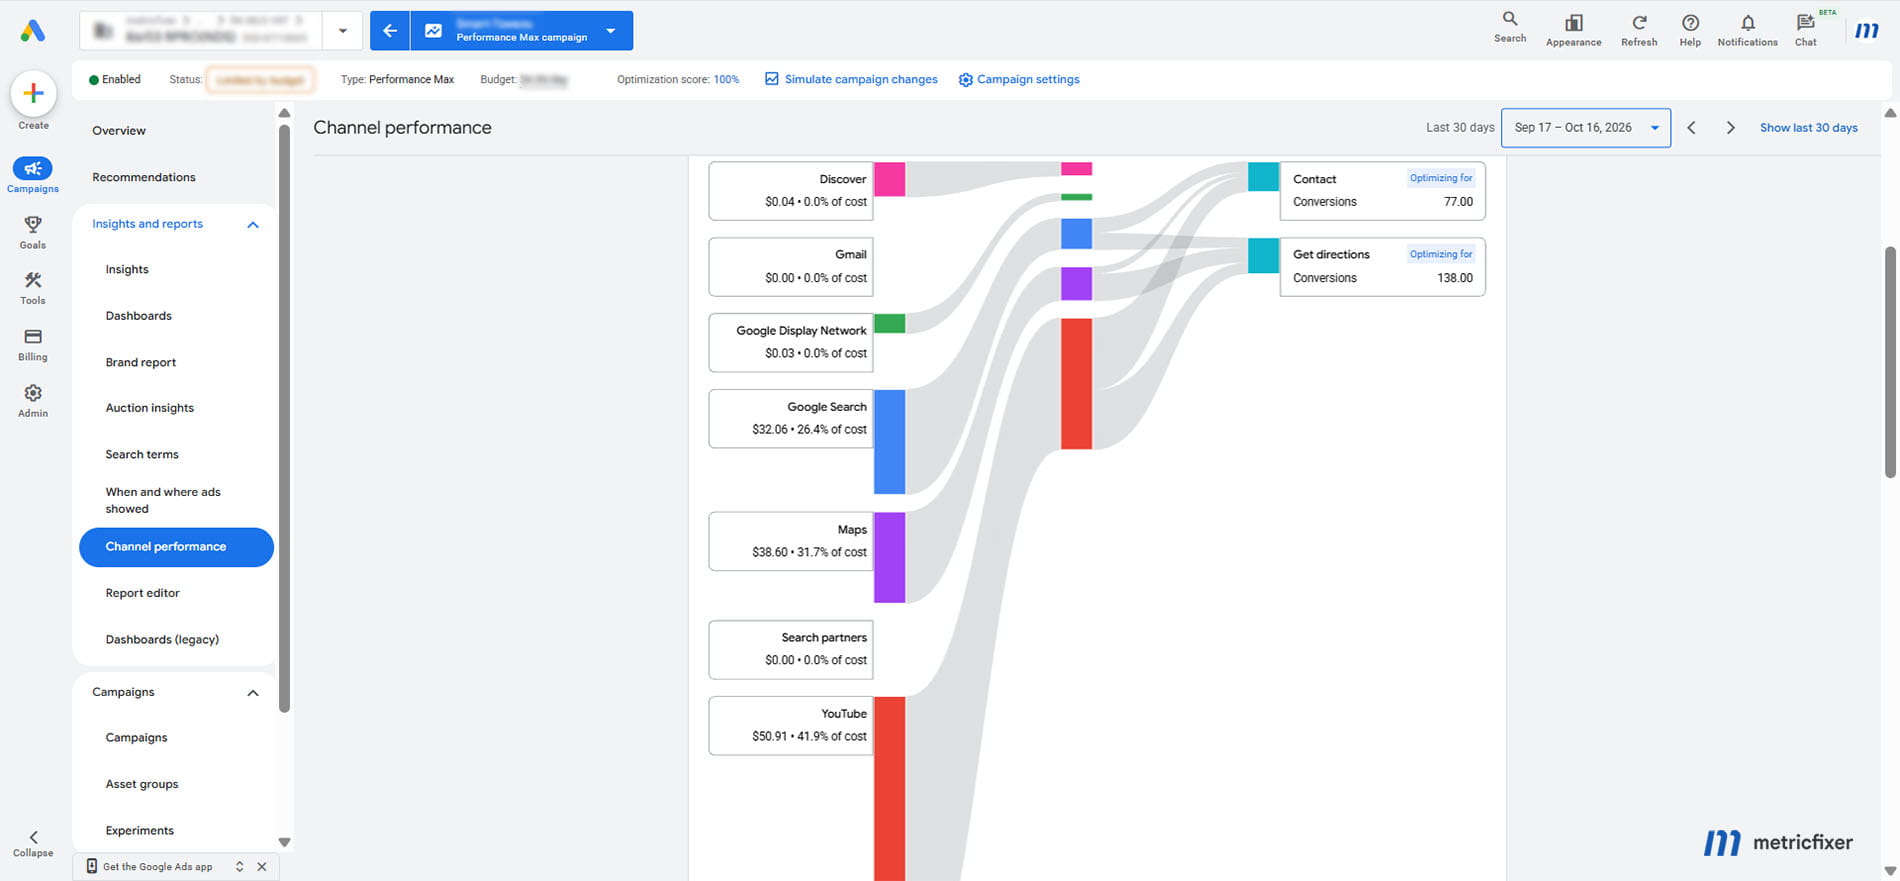Image resolution: width=1900 pixels, height=881 pixels.
Task: Open the Report editor
Action: (143, 593)
